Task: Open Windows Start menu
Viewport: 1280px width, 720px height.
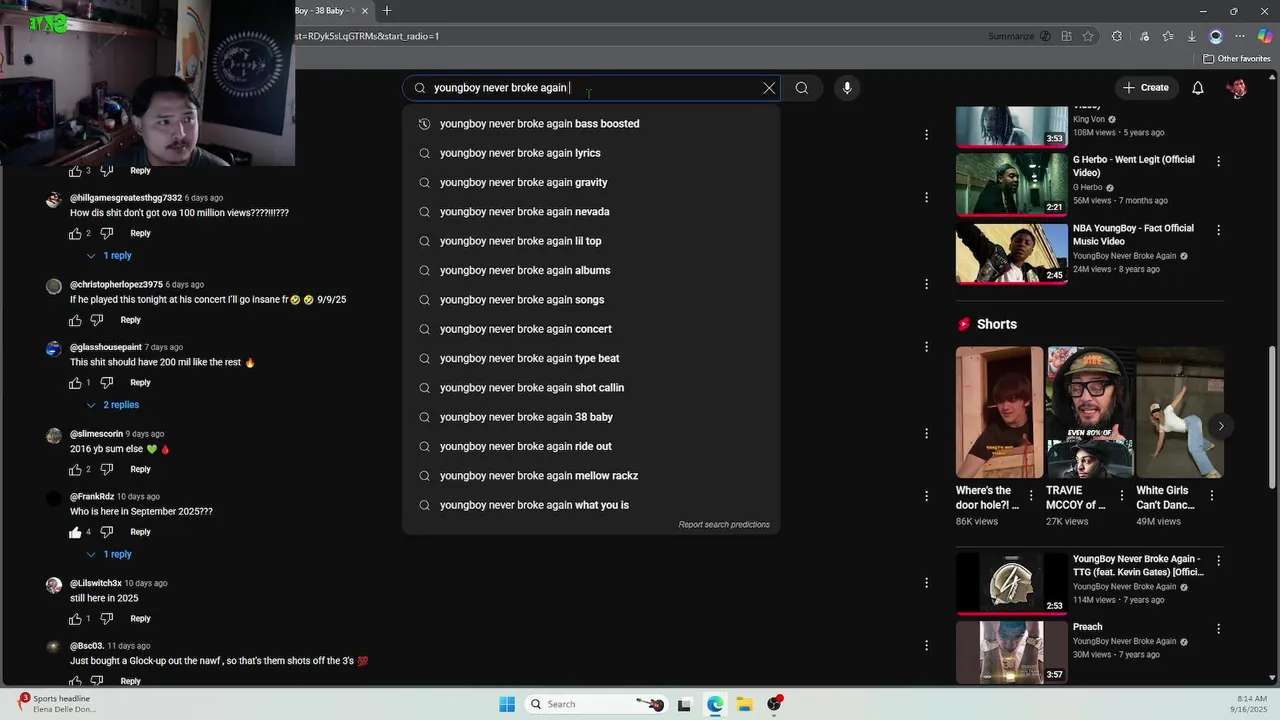Action: 507,704
